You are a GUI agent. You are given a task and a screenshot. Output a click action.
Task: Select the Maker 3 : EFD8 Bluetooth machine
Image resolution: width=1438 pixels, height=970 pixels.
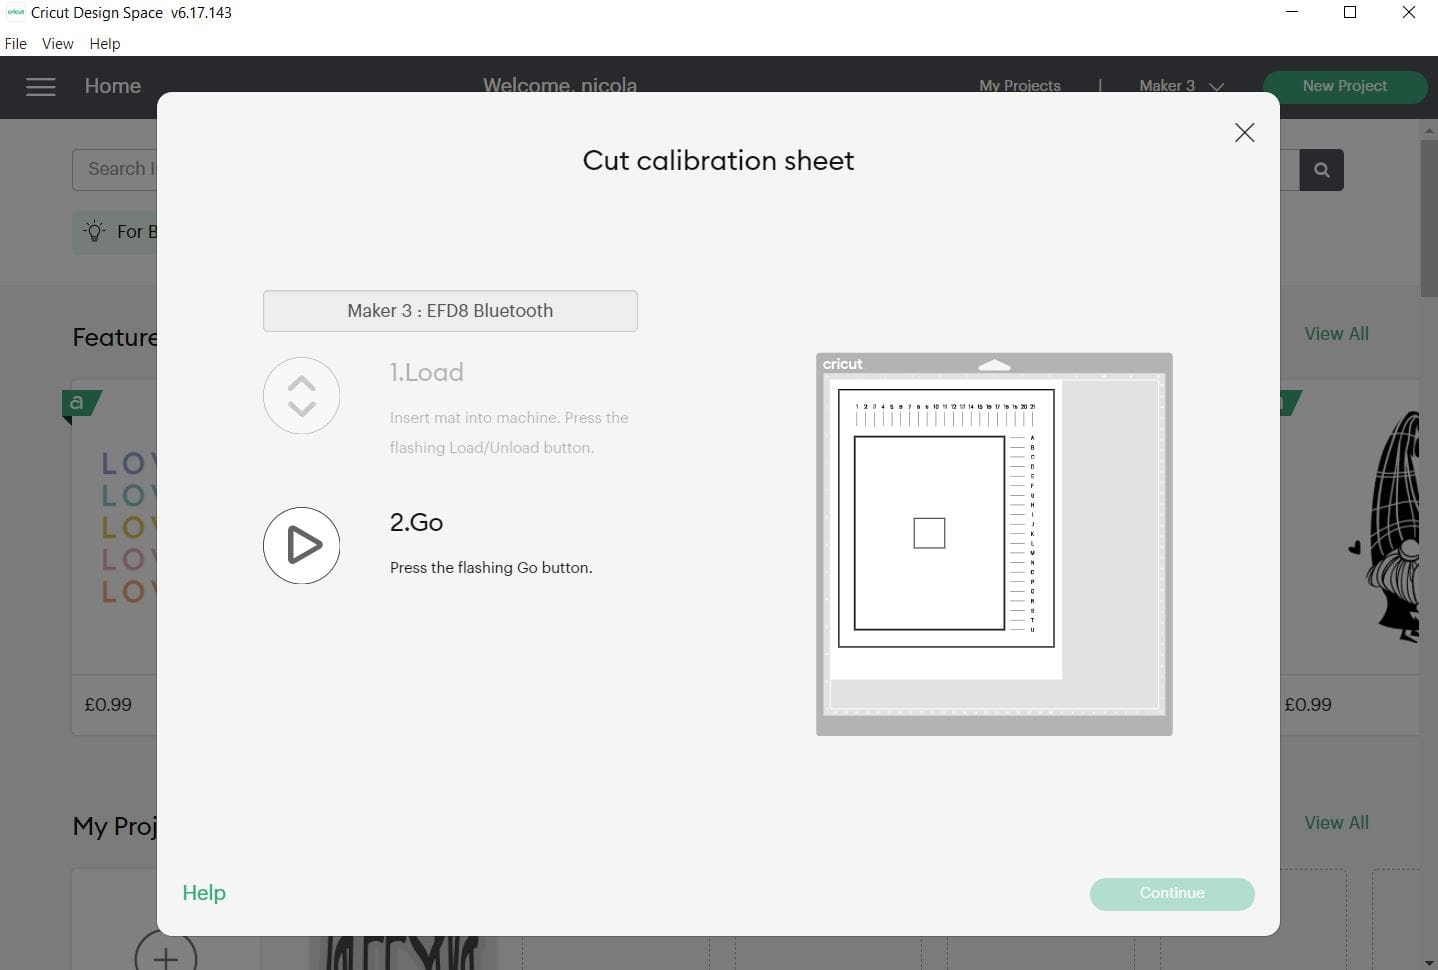(x=450, y=310)
